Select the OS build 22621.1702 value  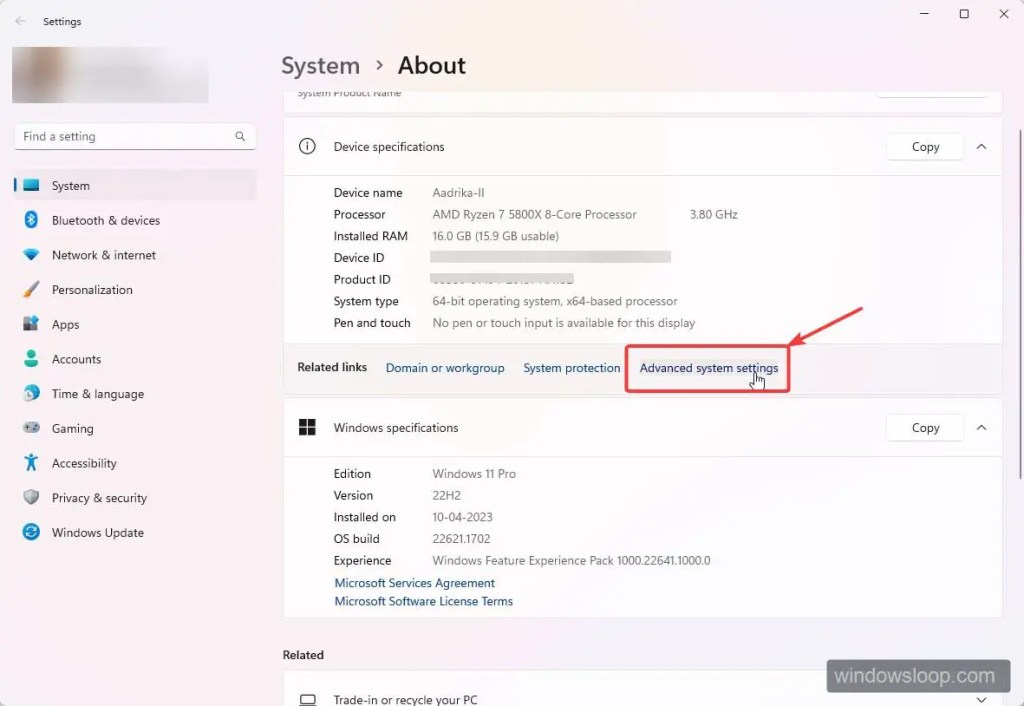pos(461,539)
